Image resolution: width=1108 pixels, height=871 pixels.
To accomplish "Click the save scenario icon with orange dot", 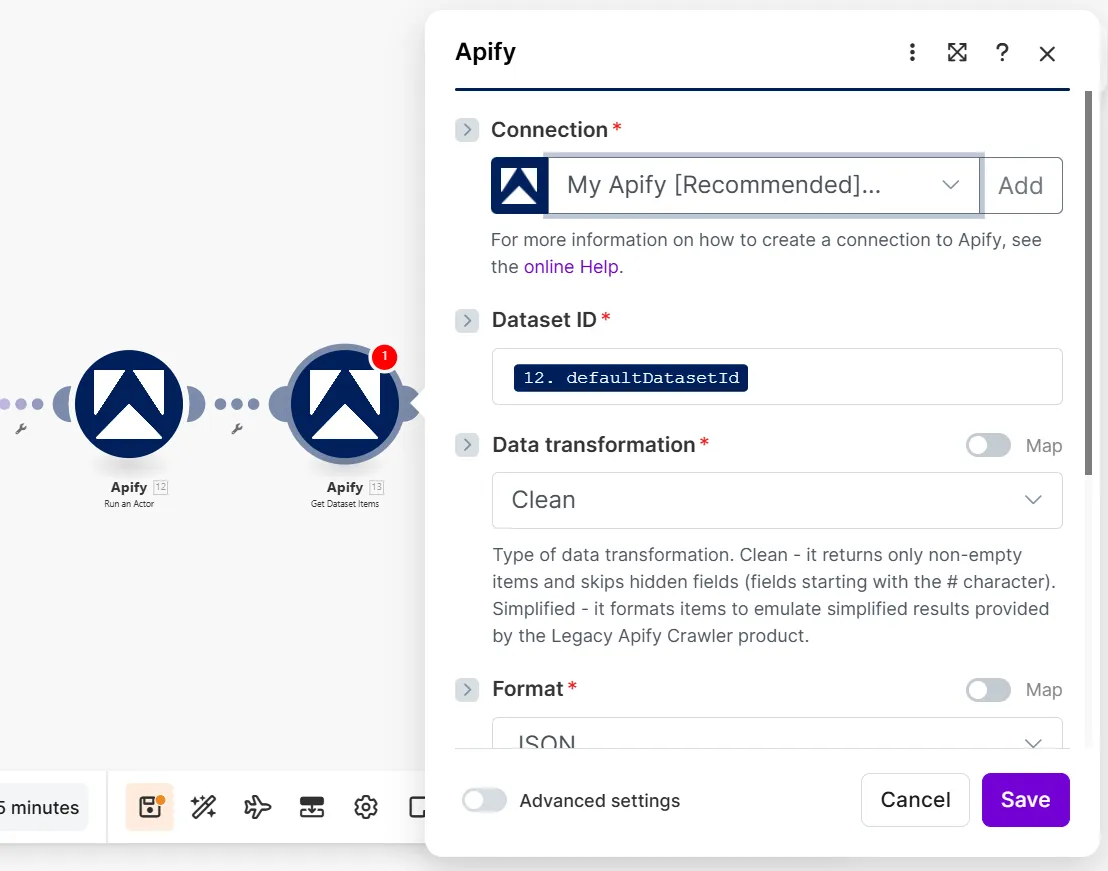I will (149, 807).
